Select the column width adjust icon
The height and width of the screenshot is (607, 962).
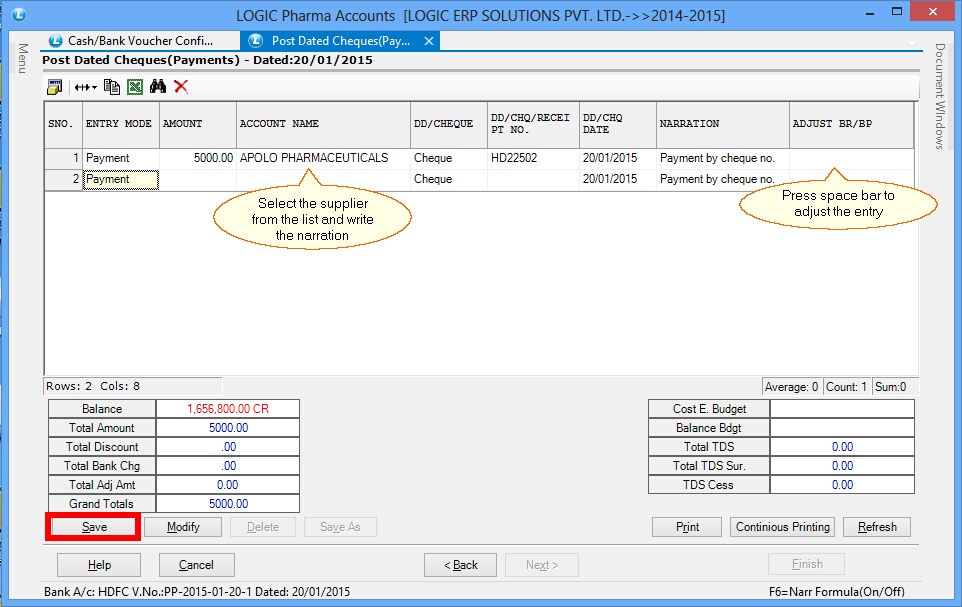pyautogui.click(x=82, y=87)
